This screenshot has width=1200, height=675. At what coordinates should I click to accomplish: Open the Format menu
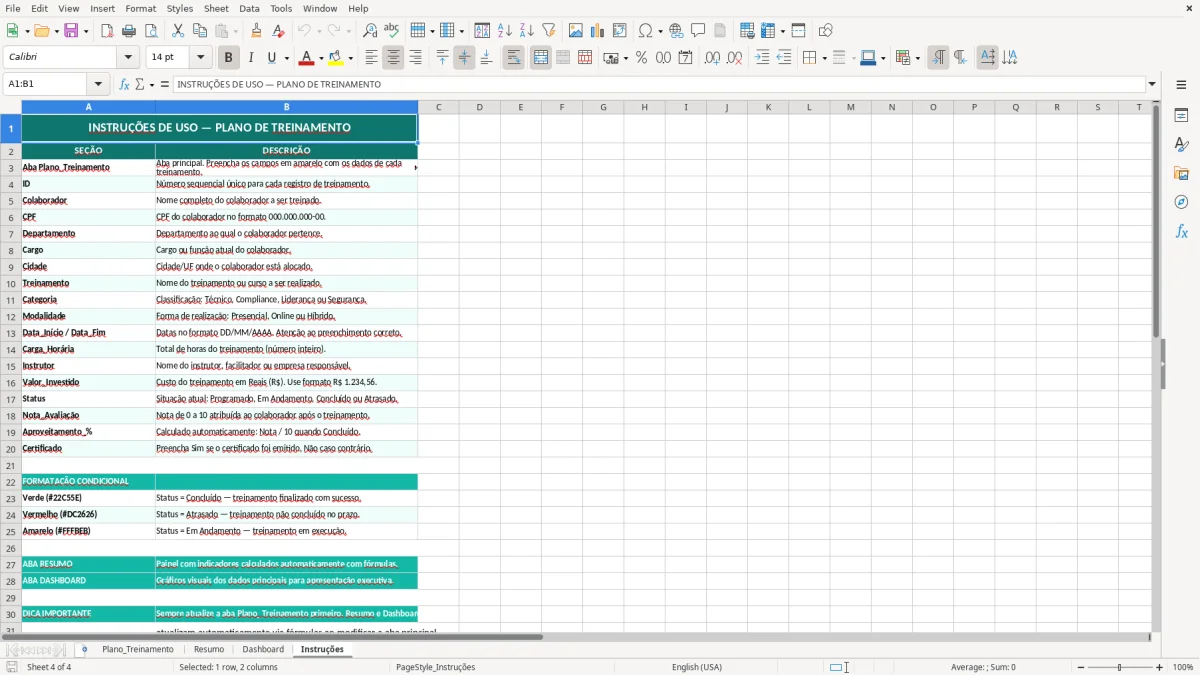[141, 8]
